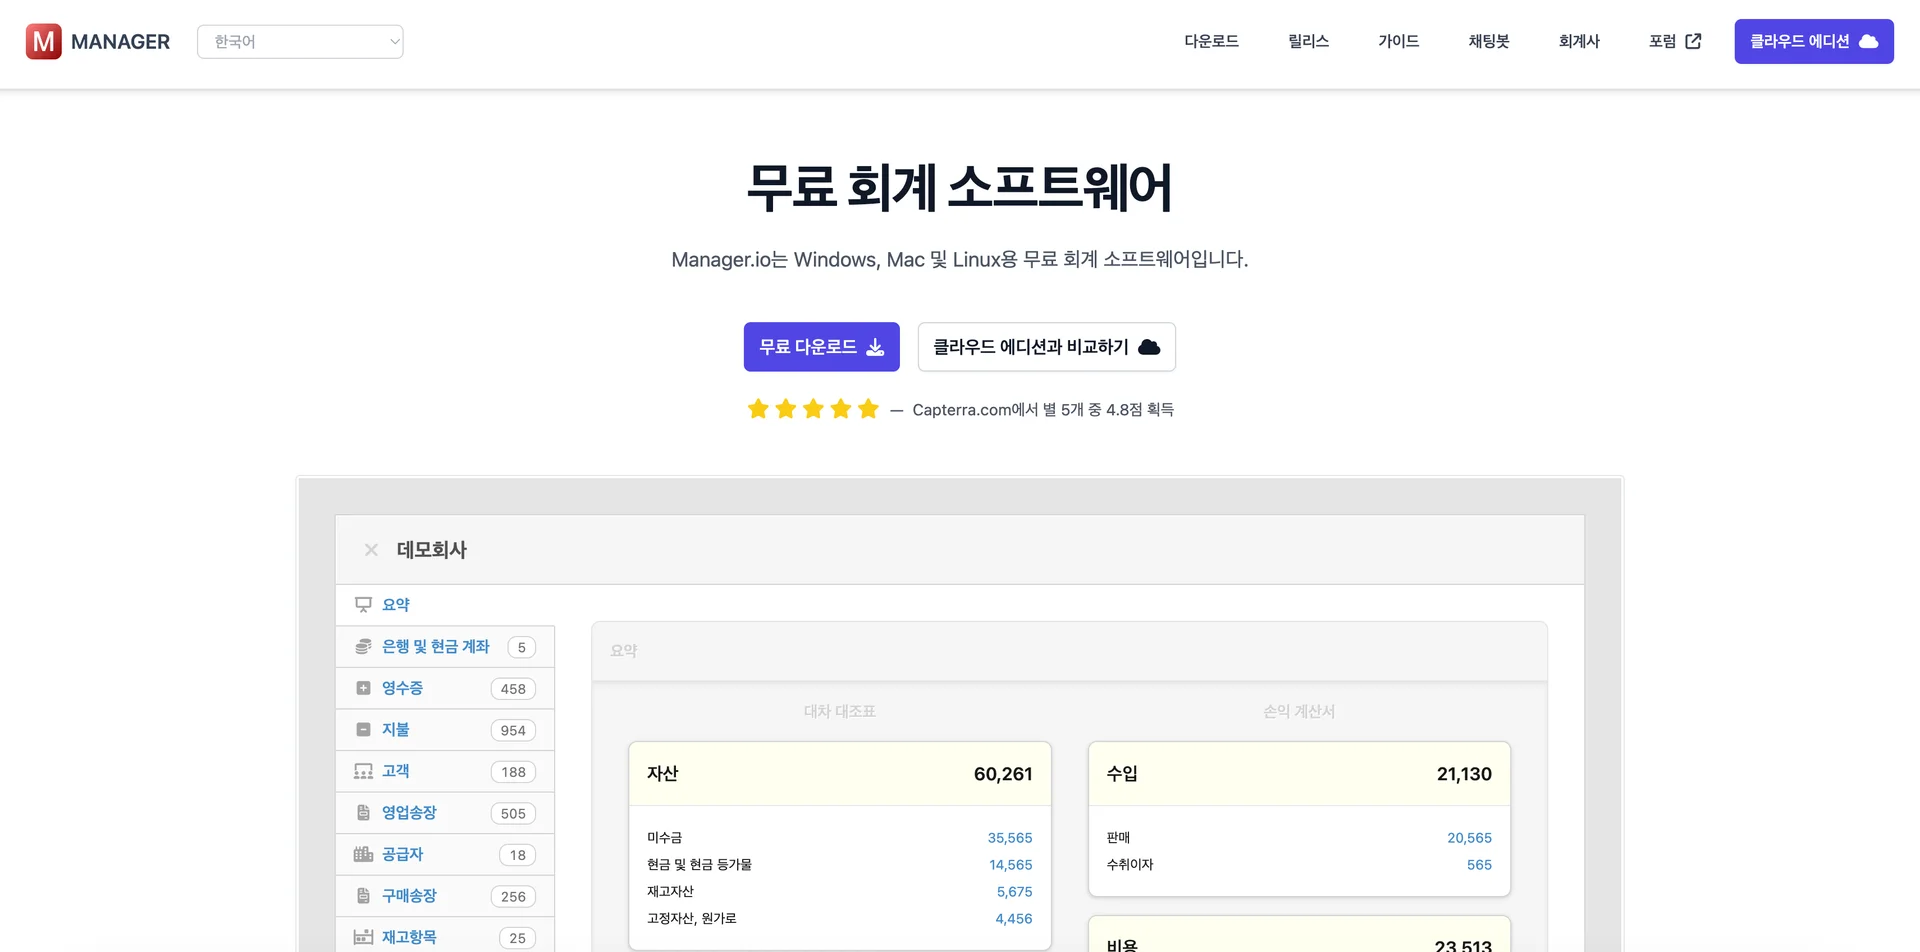Click the 클라우드 에디션과 비교하기 button

pos(1046,347)
